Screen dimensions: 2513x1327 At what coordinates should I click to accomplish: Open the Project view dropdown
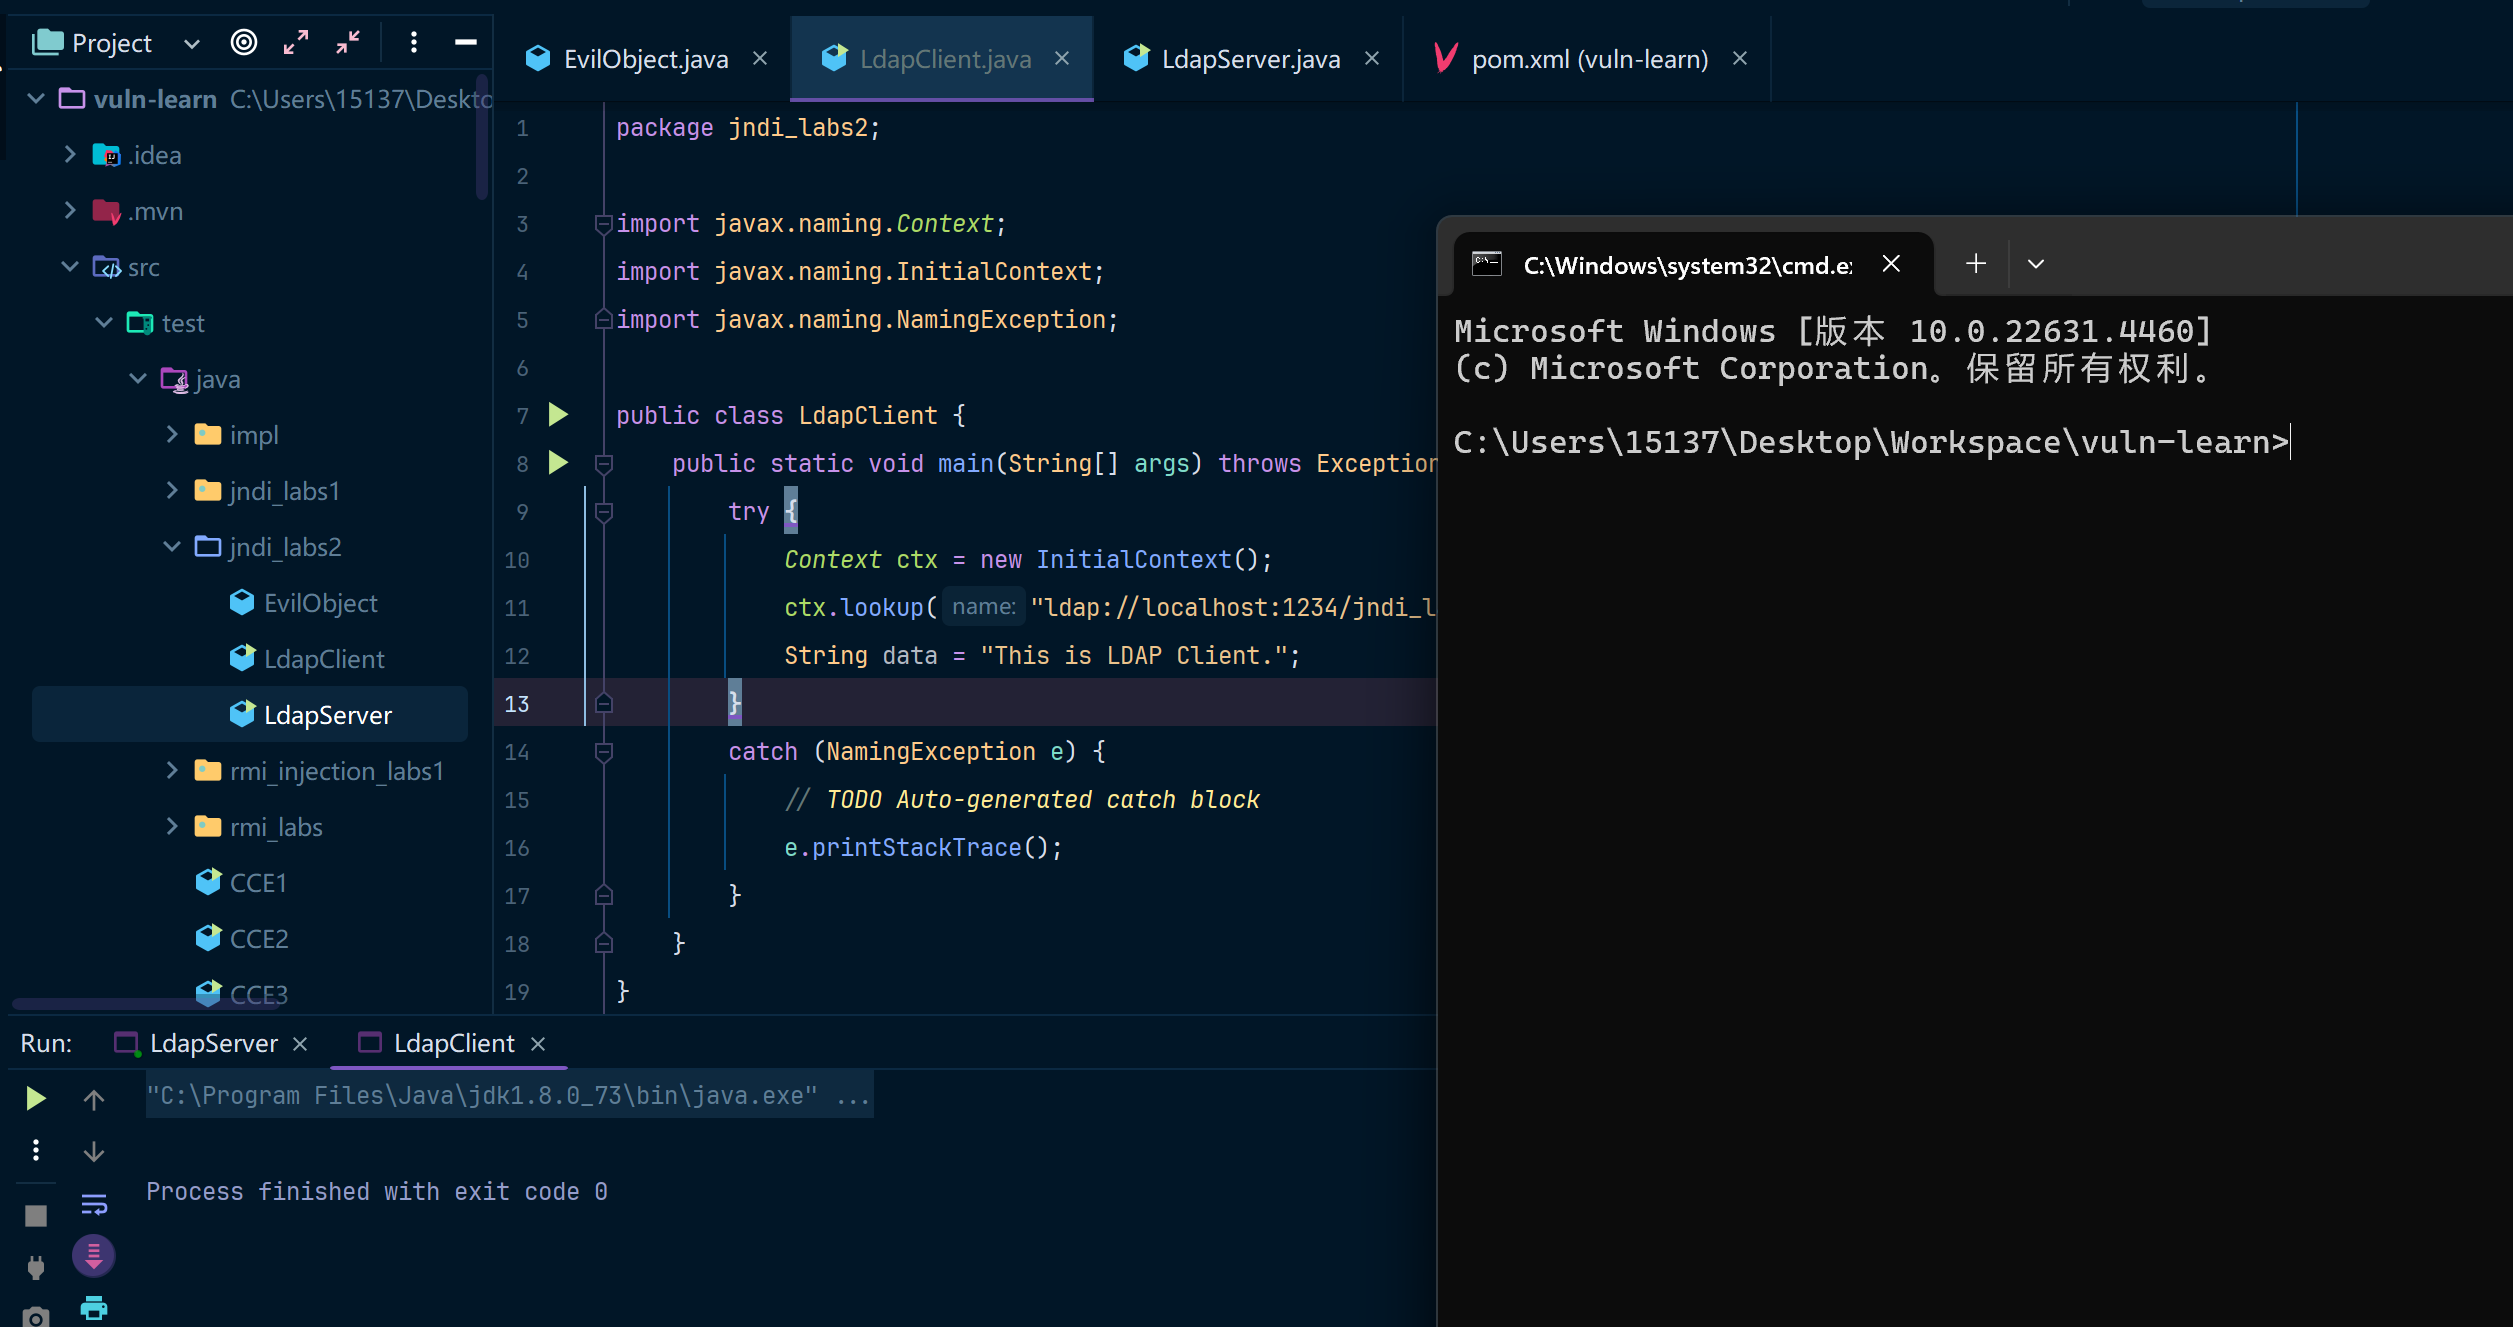pyautogui.click(x=192, y=43)
